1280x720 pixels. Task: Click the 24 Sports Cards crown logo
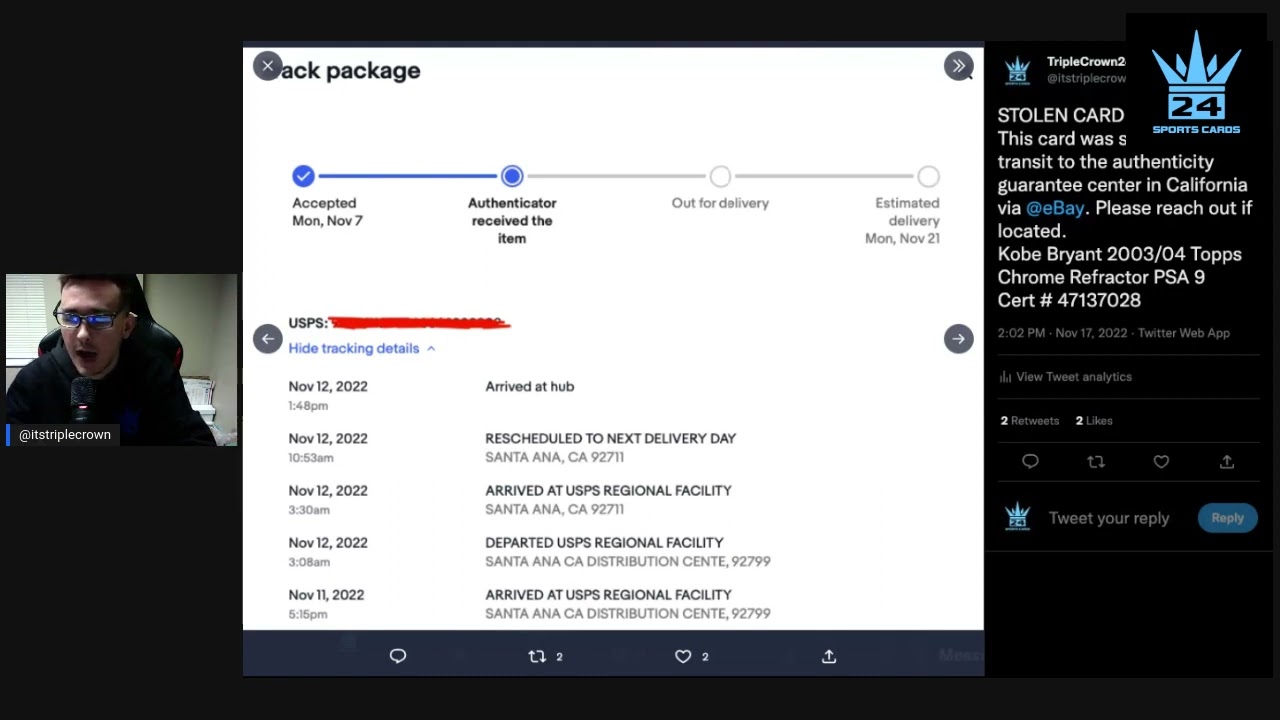point(1196,82)
